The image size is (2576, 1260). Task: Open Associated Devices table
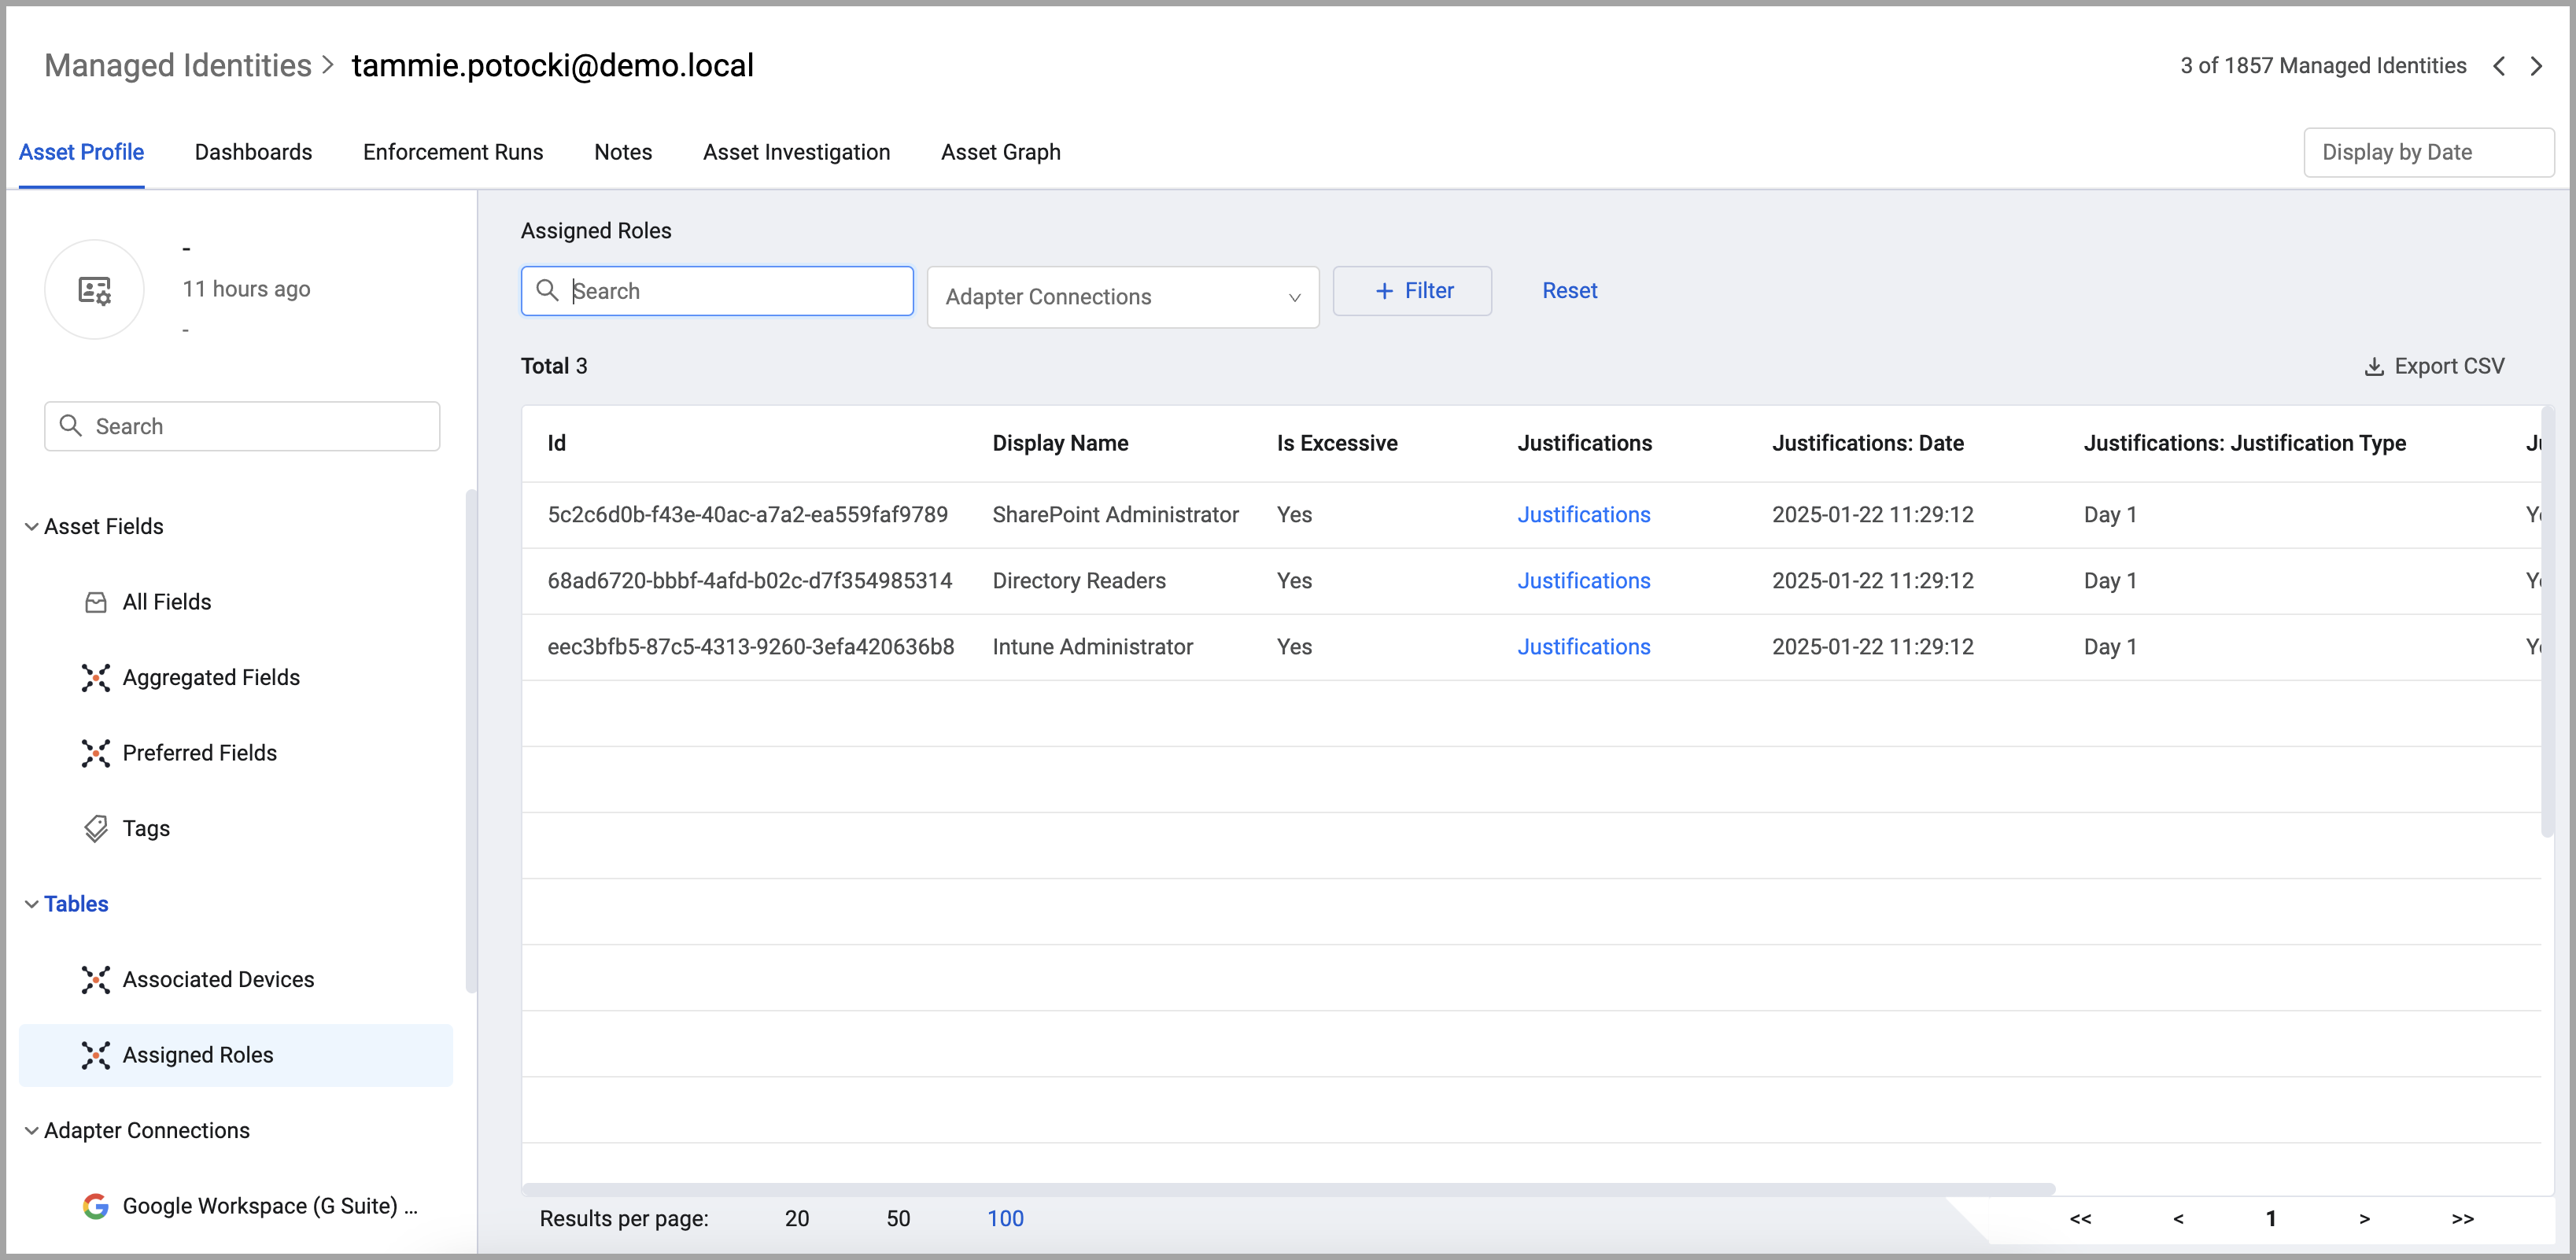click(x=217, y=979)
